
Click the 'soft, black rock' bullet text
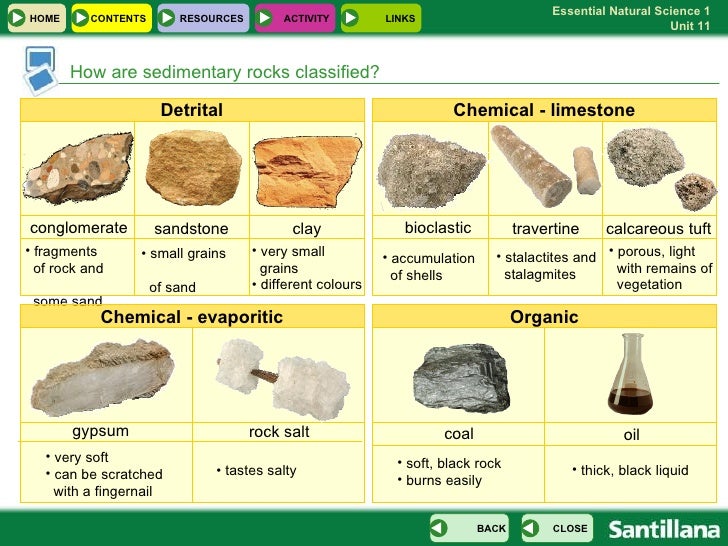click(x=449, y=463)
